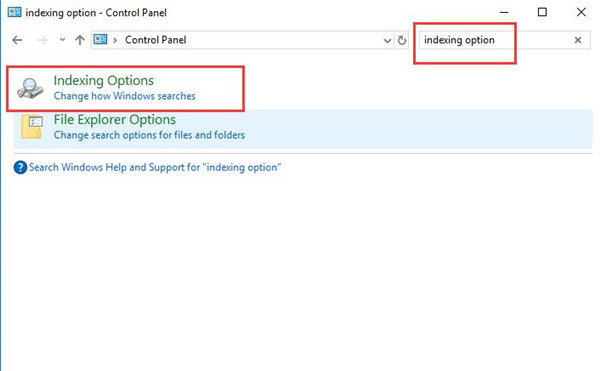Click the File Explorer Options folder icon
Image resolution: width=600 pixels, height=371 pixels.
tap(32, 127)
